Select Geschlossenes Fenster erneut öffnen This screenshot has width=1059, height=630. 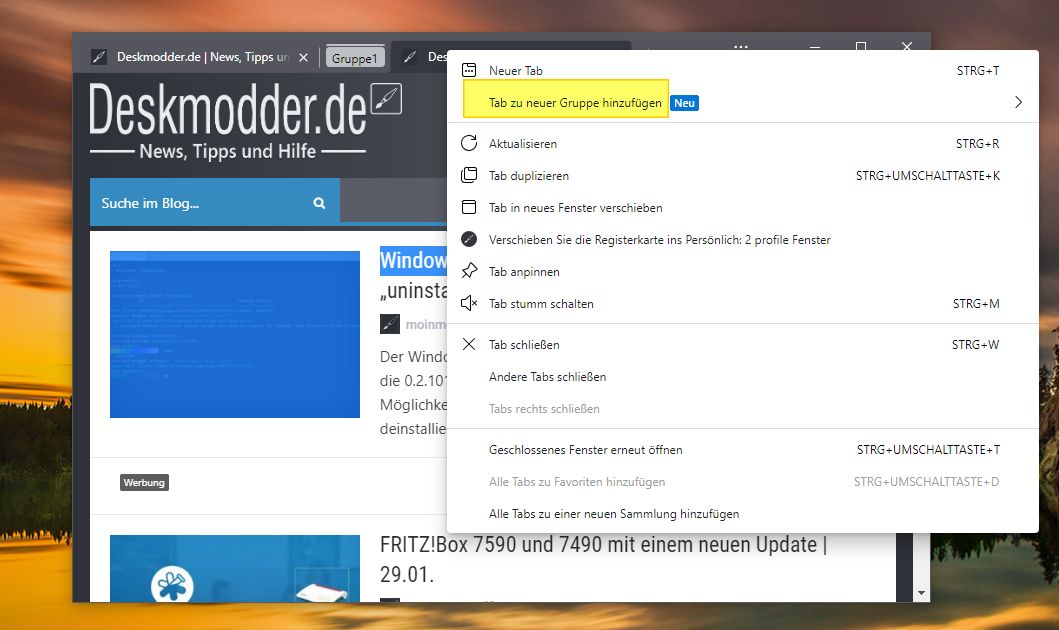click(743, 450)
